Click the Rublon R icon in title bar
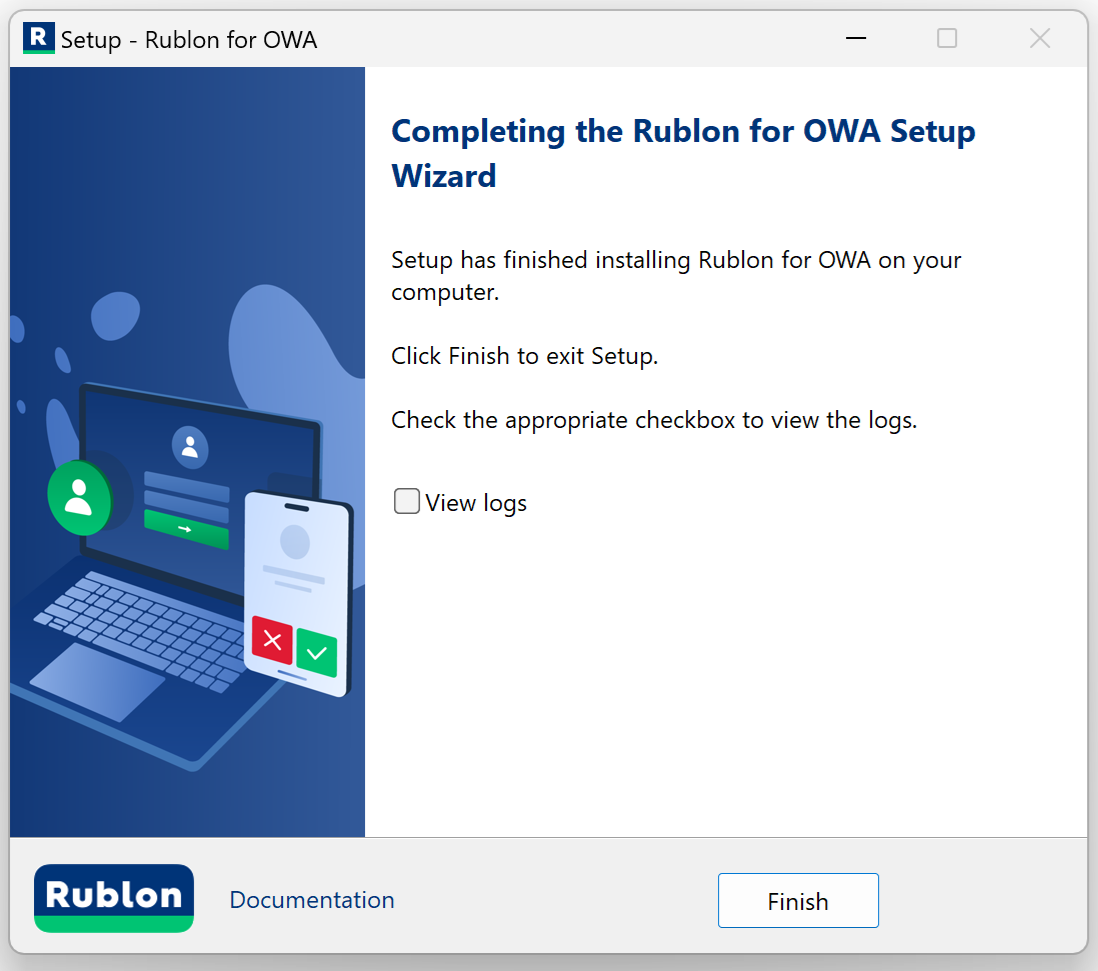The width and height of the screenshot is (1098, 971). pyautogui.click(x=39, y=39)
